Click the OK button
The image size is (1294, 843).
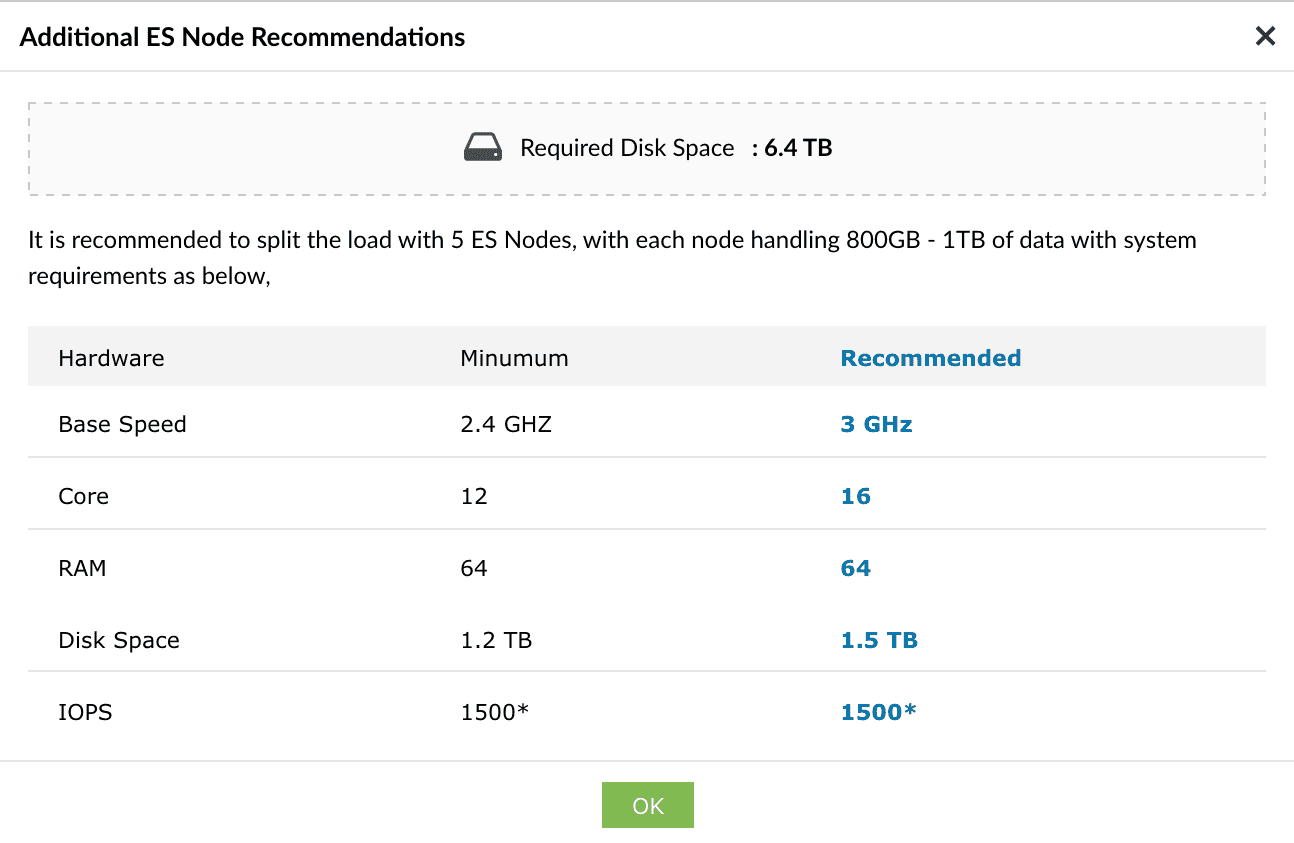point(647,805)
